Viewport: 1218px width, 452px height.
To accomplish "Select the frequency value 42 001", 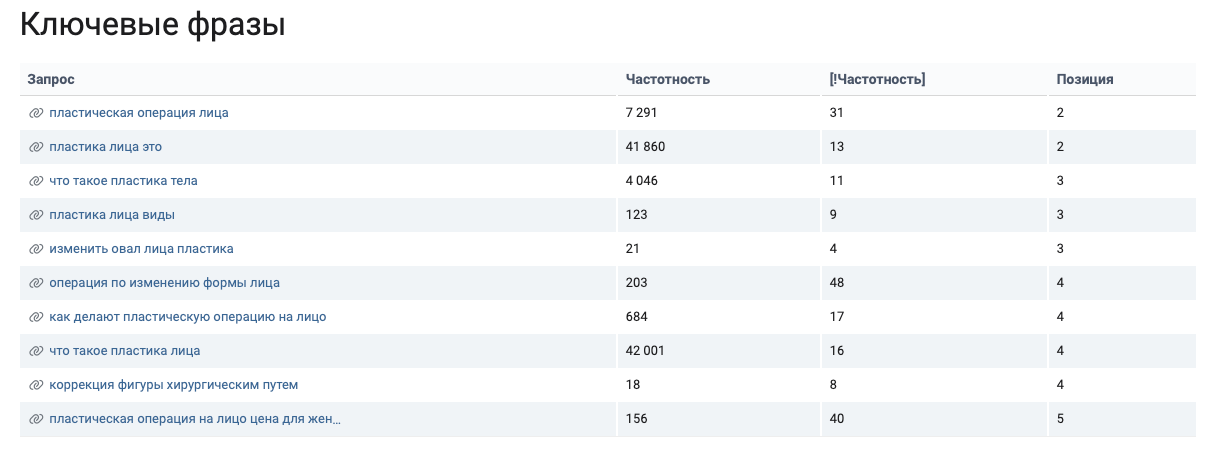I will 645,351.
